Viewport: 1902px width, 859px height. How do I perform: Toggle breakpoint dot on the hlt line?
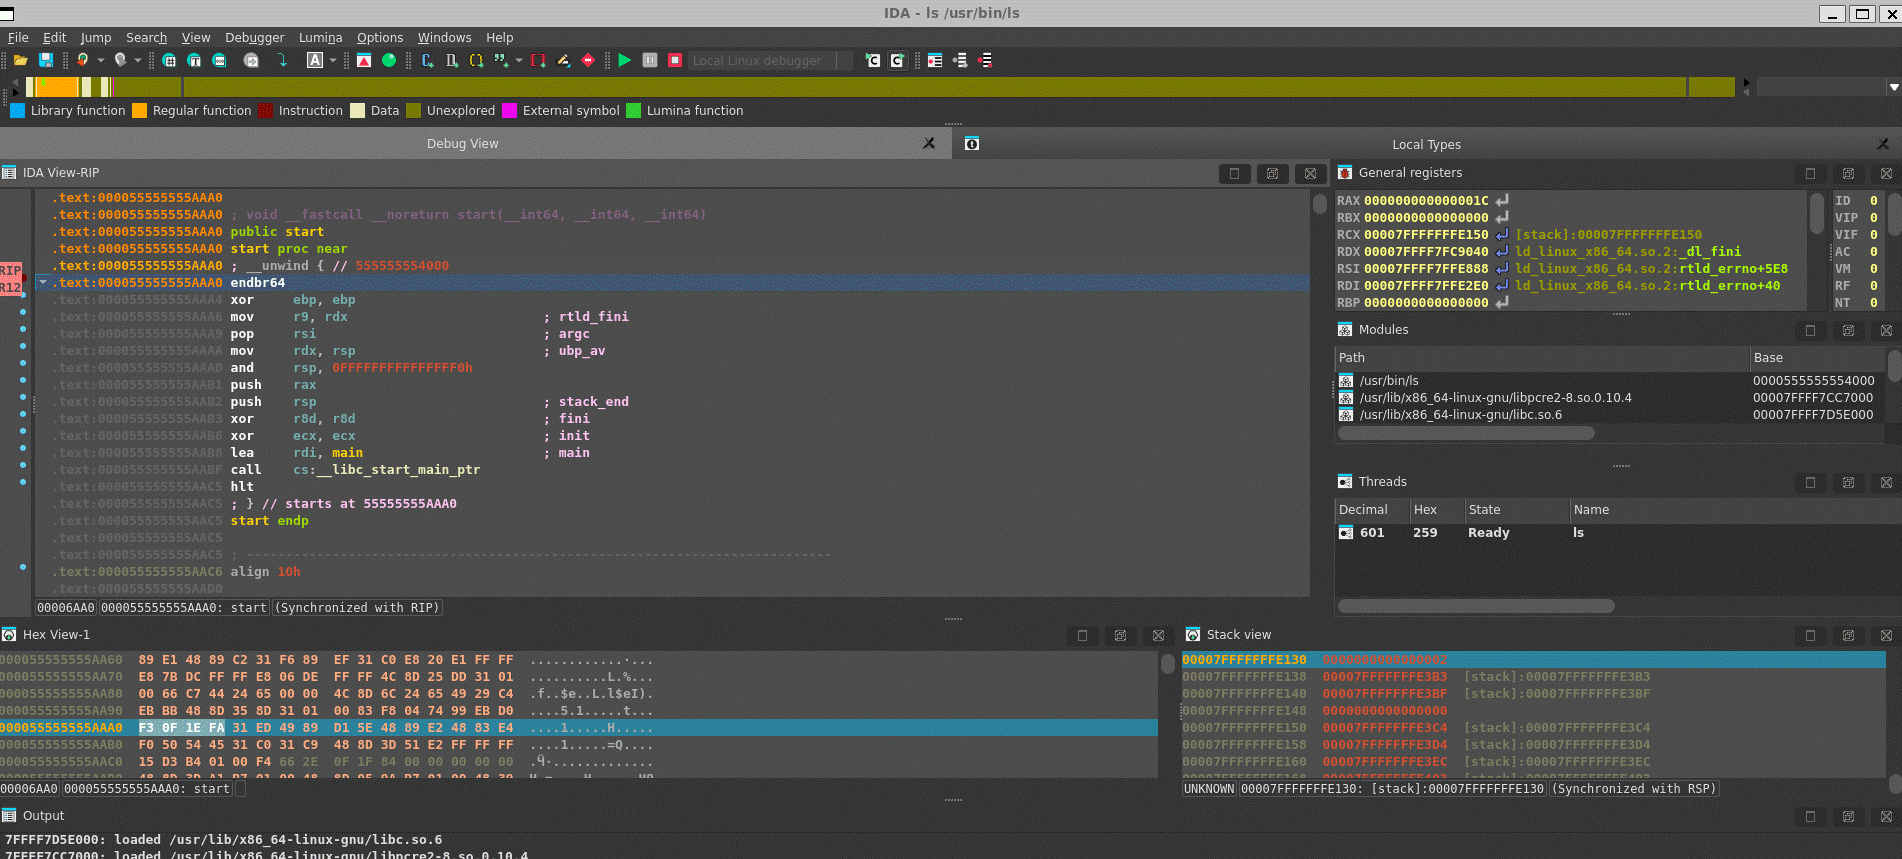(x=23, y=482)
